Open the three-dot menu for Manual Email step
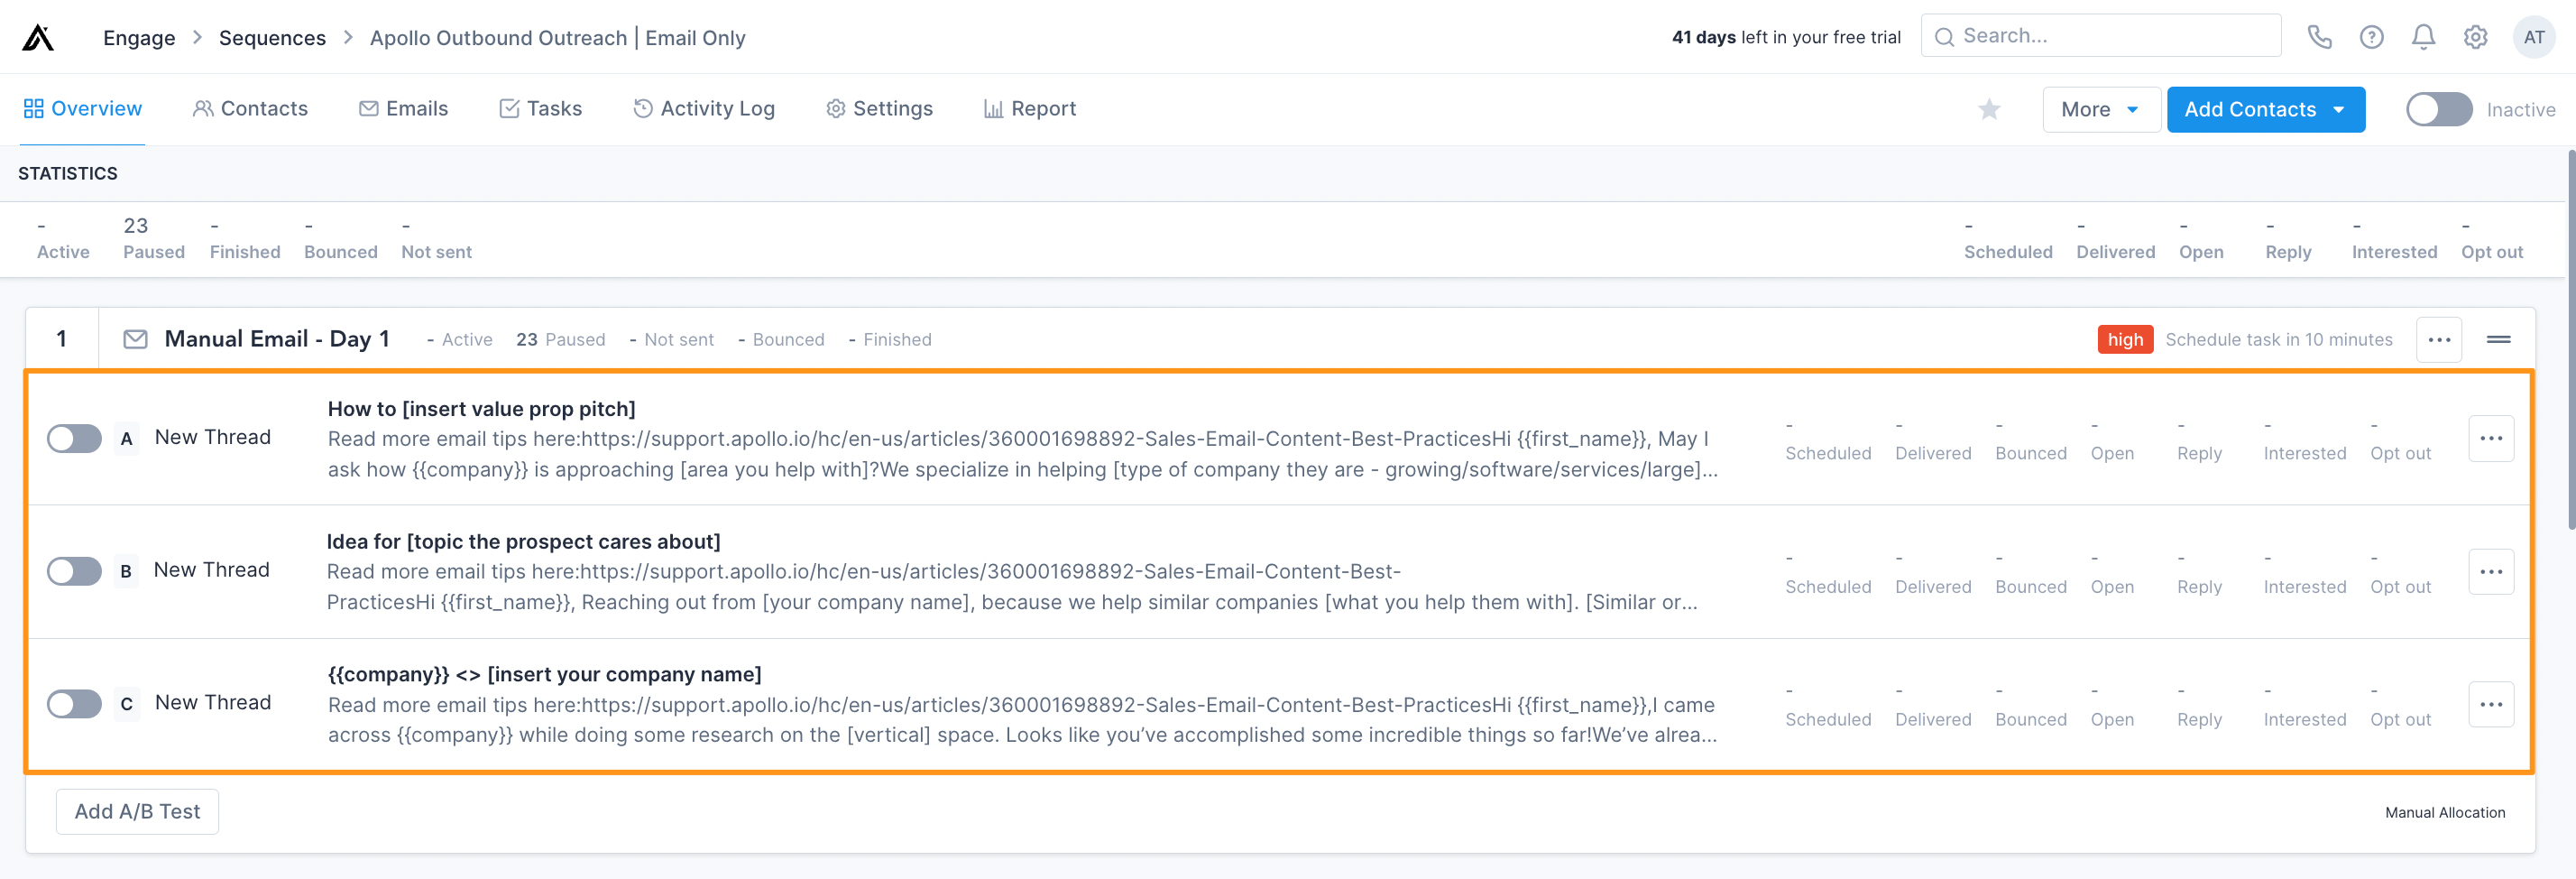Screen dimensions: 2576x879 pyautogui.click(x=2439, y=339)
